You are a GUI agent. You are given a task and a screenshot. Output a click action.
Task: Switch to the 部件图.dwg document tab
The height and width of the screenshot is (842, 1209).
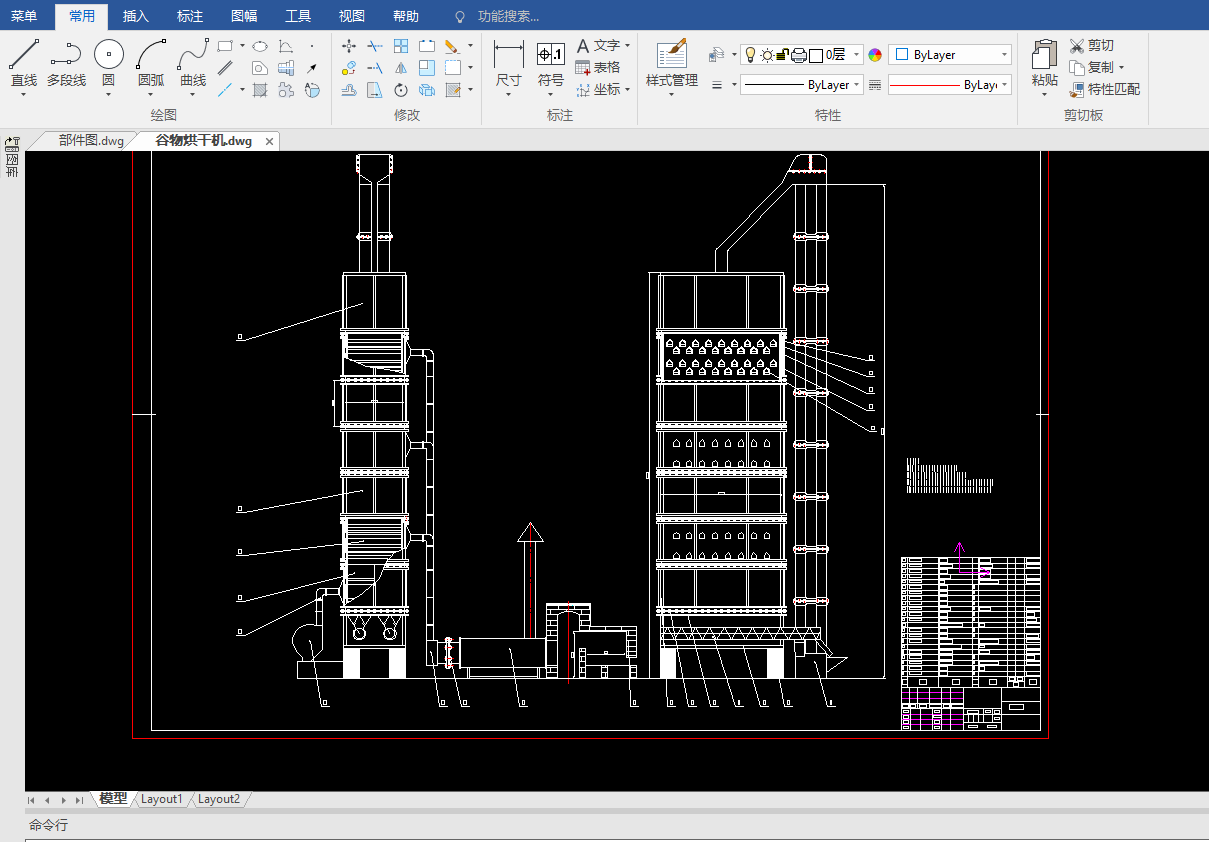coord(90,141)
